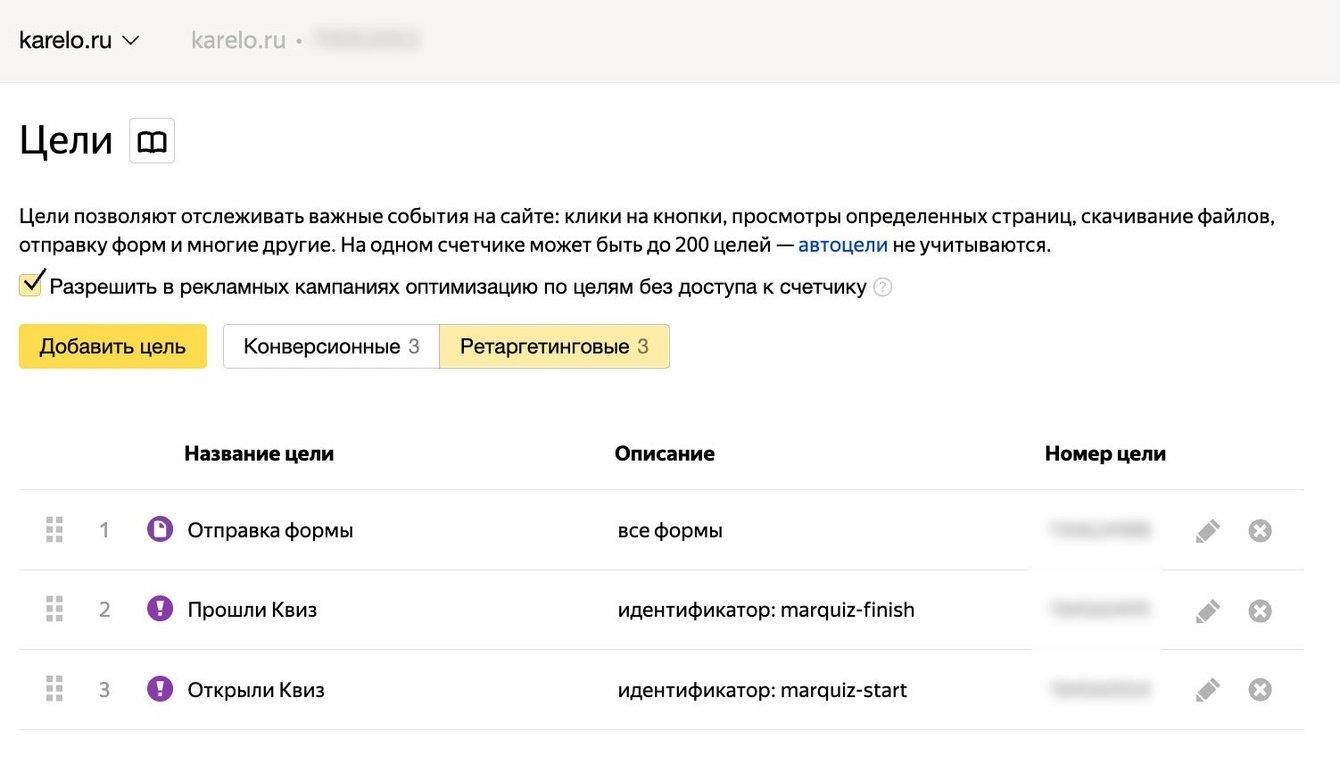Switch to Конверсионные tab
The image size is (1340, 773).
point(331,347)
